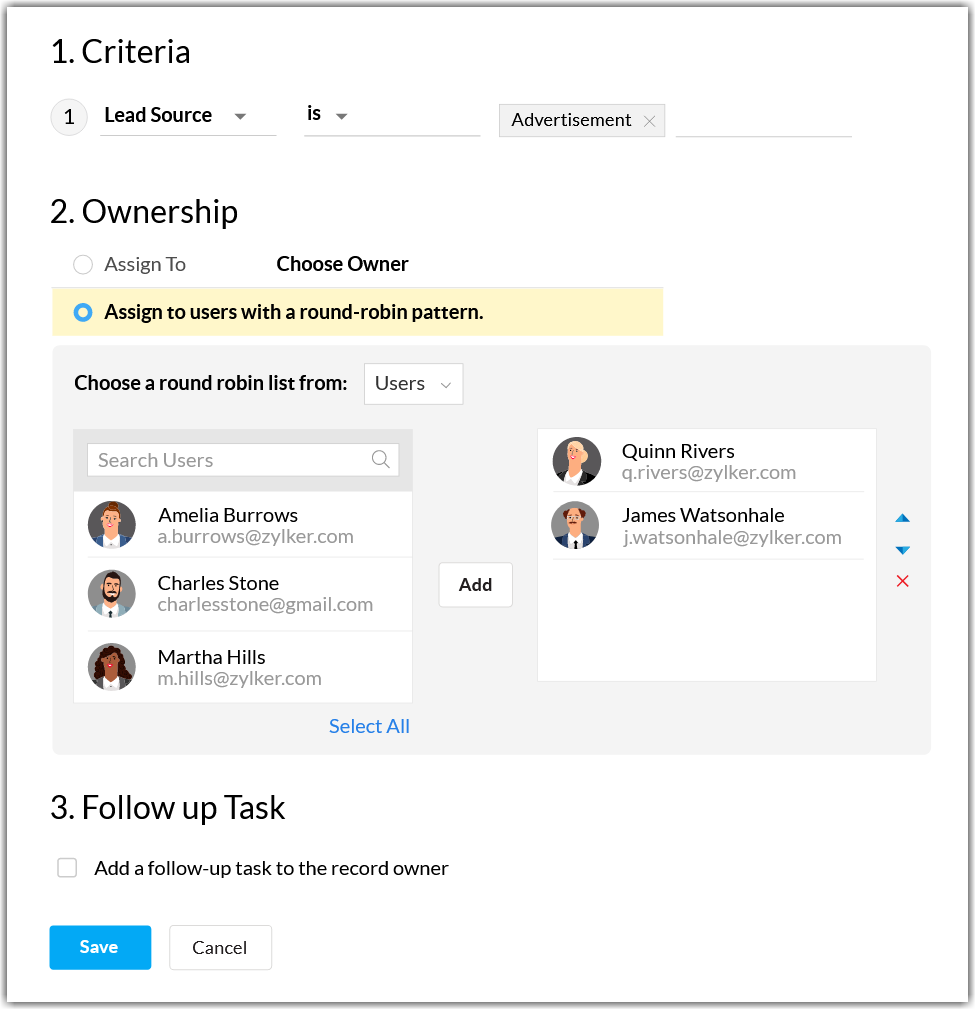Click a.burrows@zylker.com email
Viewport: 976px width, 1010px height.
tap(256, 537)
